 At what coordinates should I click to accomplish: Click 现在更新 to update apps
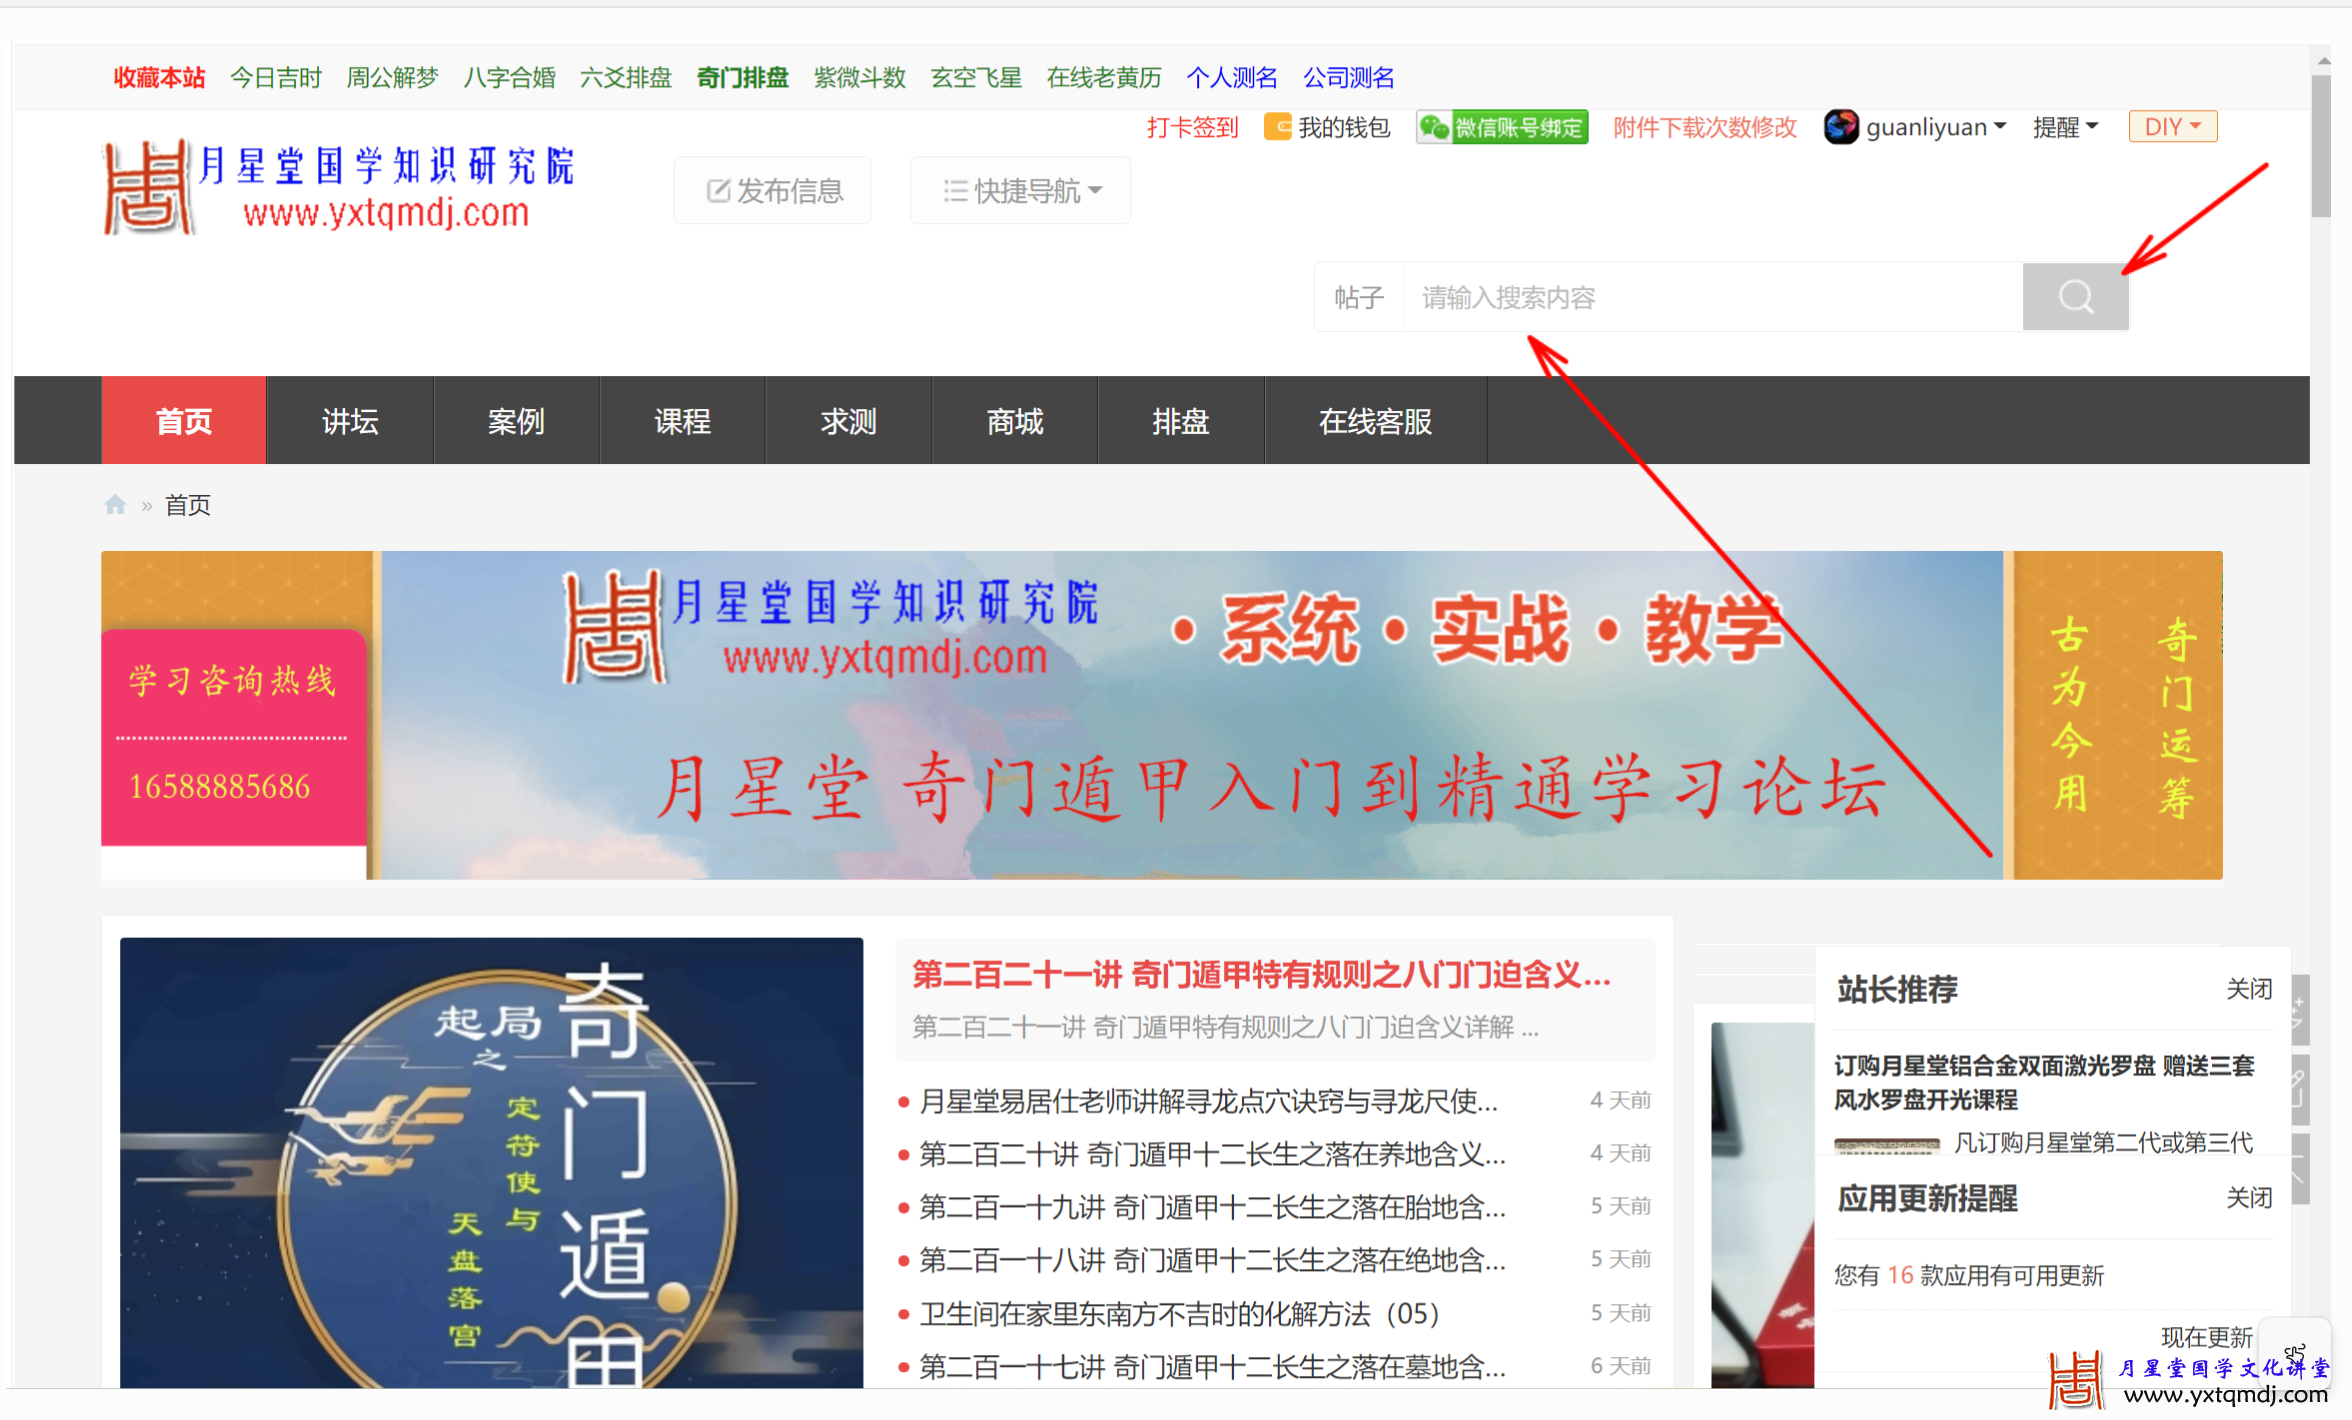[2206, 1337]
